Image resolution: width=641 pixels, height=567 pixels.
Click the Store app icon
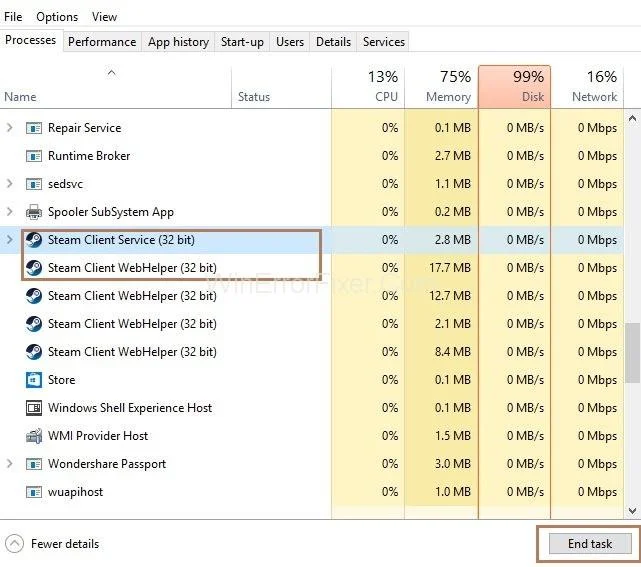34,380
